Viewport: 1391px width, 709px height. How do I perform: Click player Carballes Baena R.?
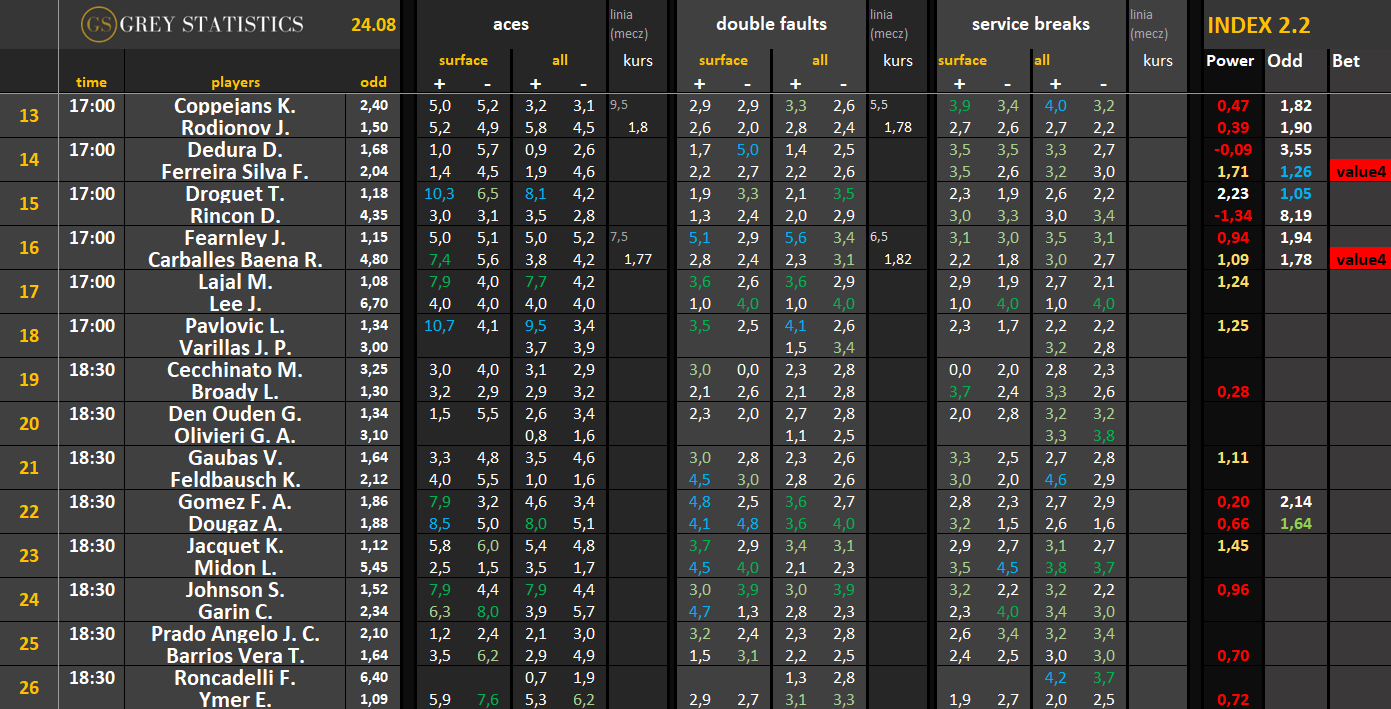pyautogui.click(x=235, y=260)
